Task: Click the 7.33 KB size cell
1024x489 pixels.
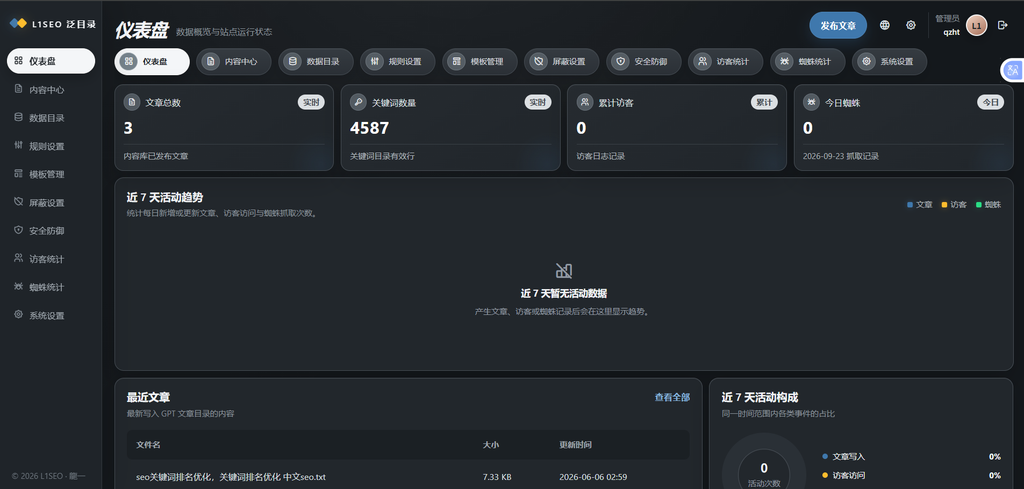Action: 497,477
